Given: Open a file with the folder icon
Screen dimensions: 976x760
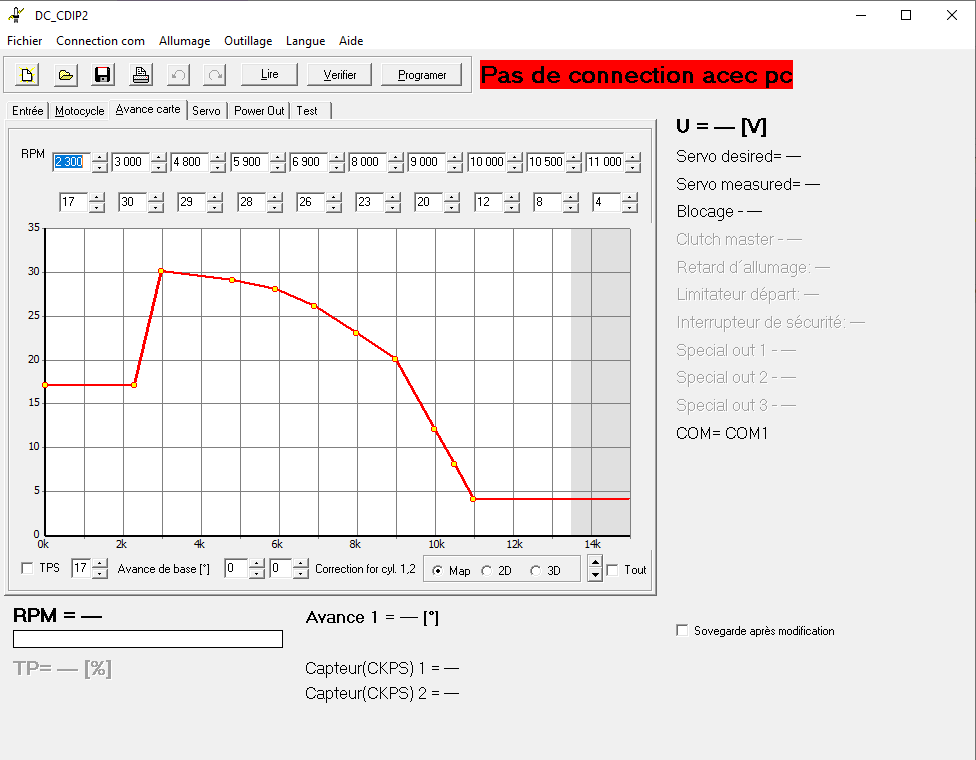Looking at the screenshot, I should pos(65,75).
